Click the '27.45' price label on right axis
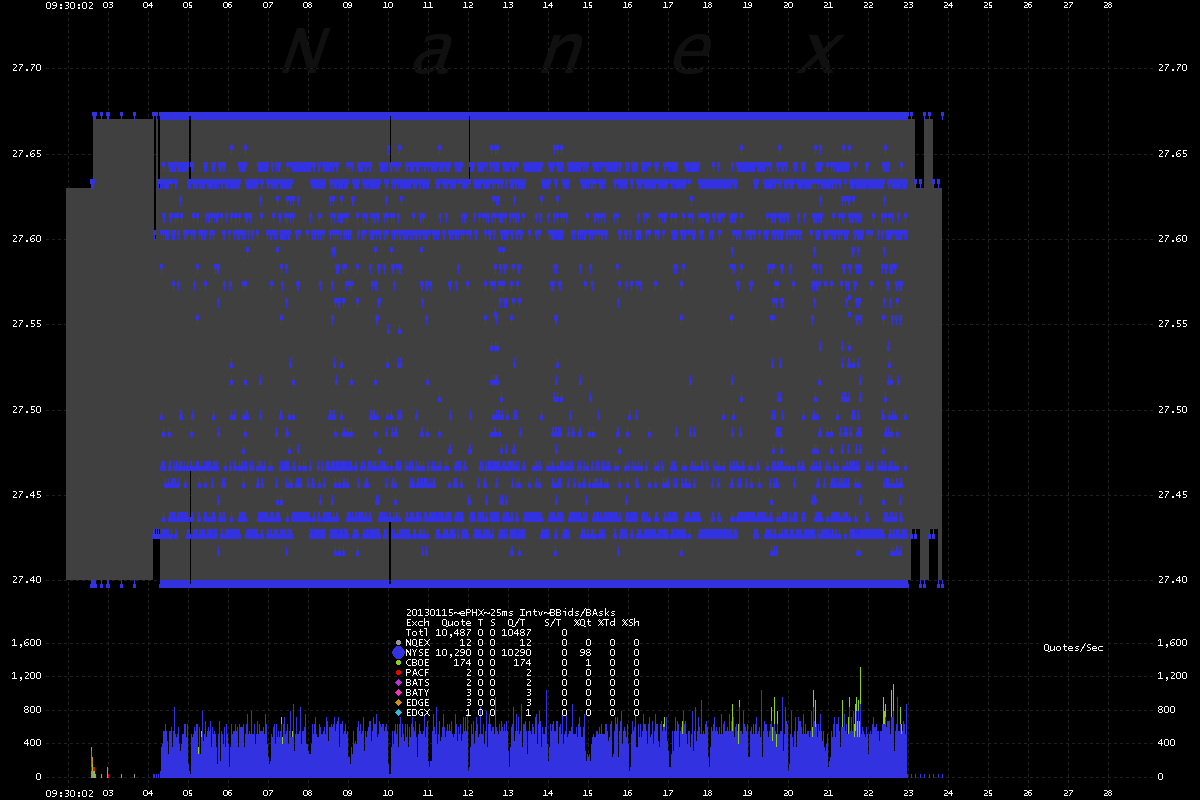 pyautogui.click(x=1172, y=495)
